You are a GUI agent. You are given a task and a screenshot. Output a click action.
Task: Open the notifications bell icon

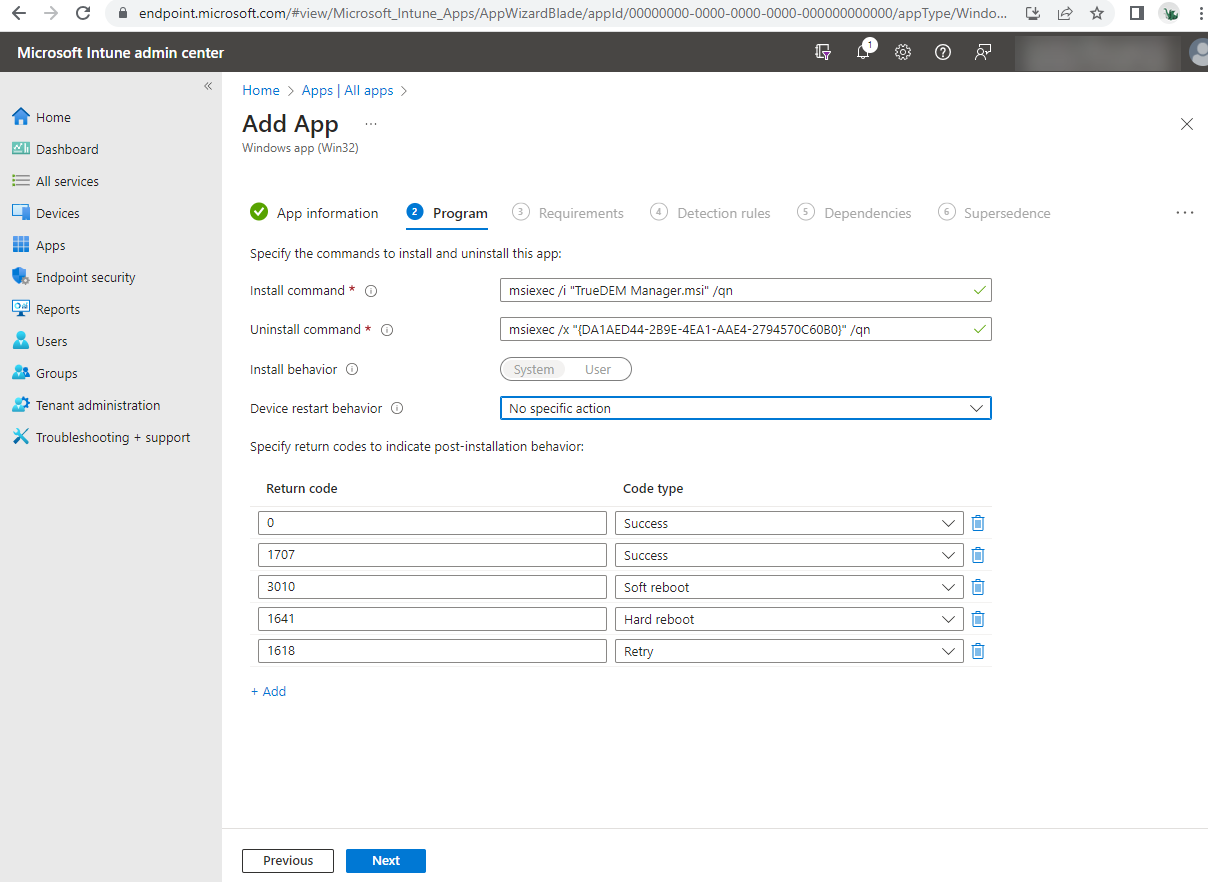pos(863,53)
